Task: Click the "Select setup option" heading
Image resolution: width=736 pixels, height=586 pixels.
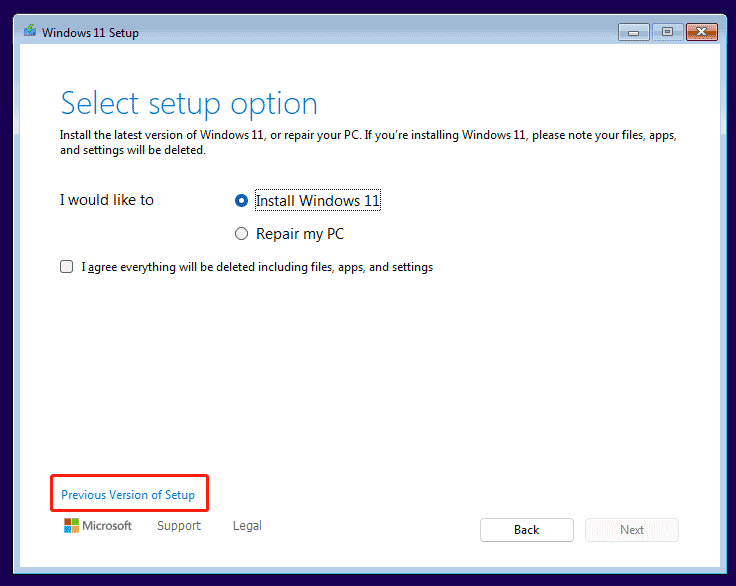Action: pyautogui.click(x=189, y=104)
